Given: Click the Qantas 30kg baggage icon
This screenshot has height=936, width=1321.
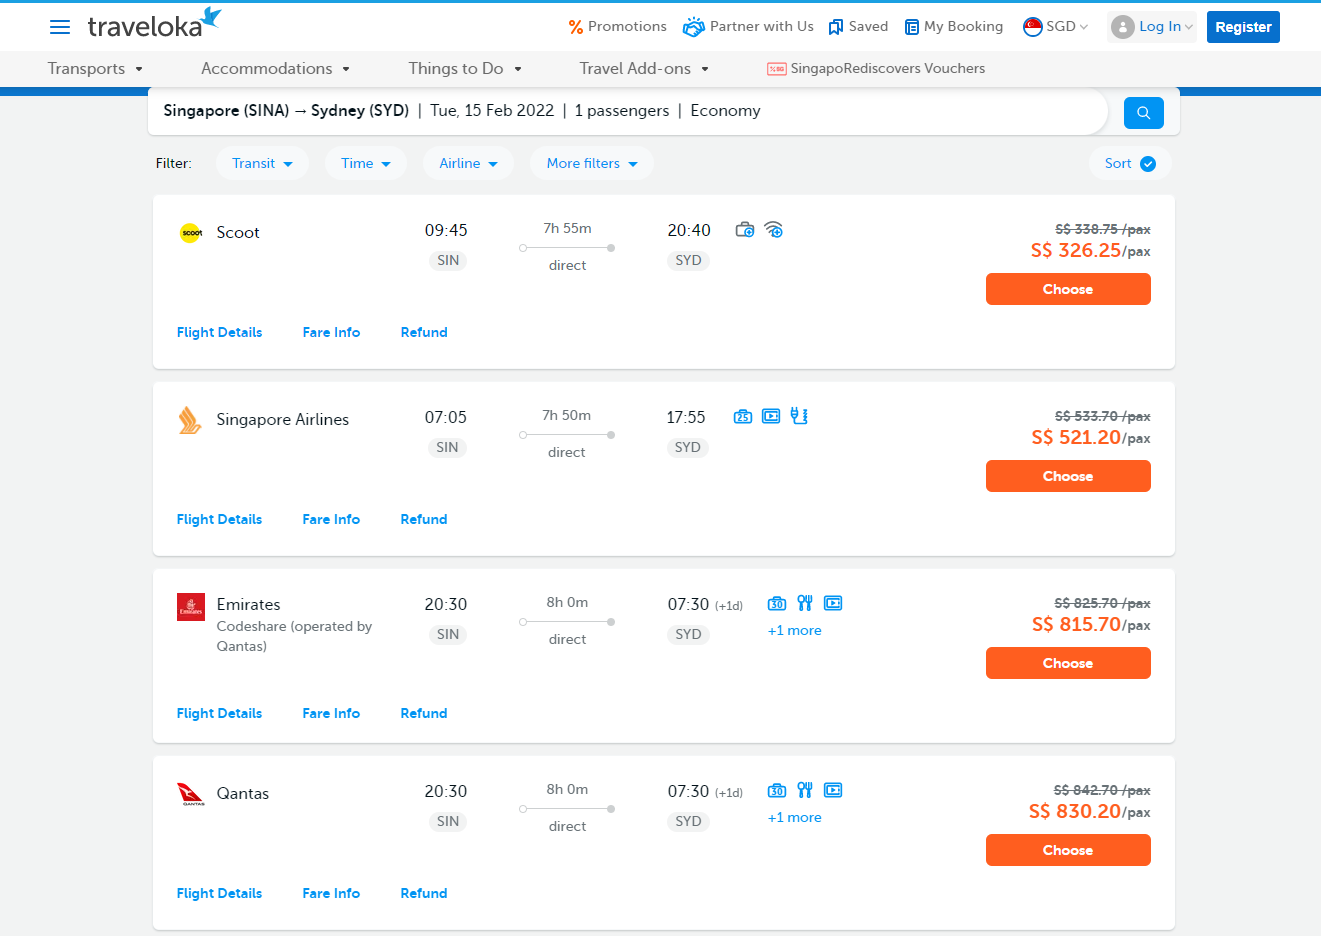Looking at the screenshot, I should point(777,790).
